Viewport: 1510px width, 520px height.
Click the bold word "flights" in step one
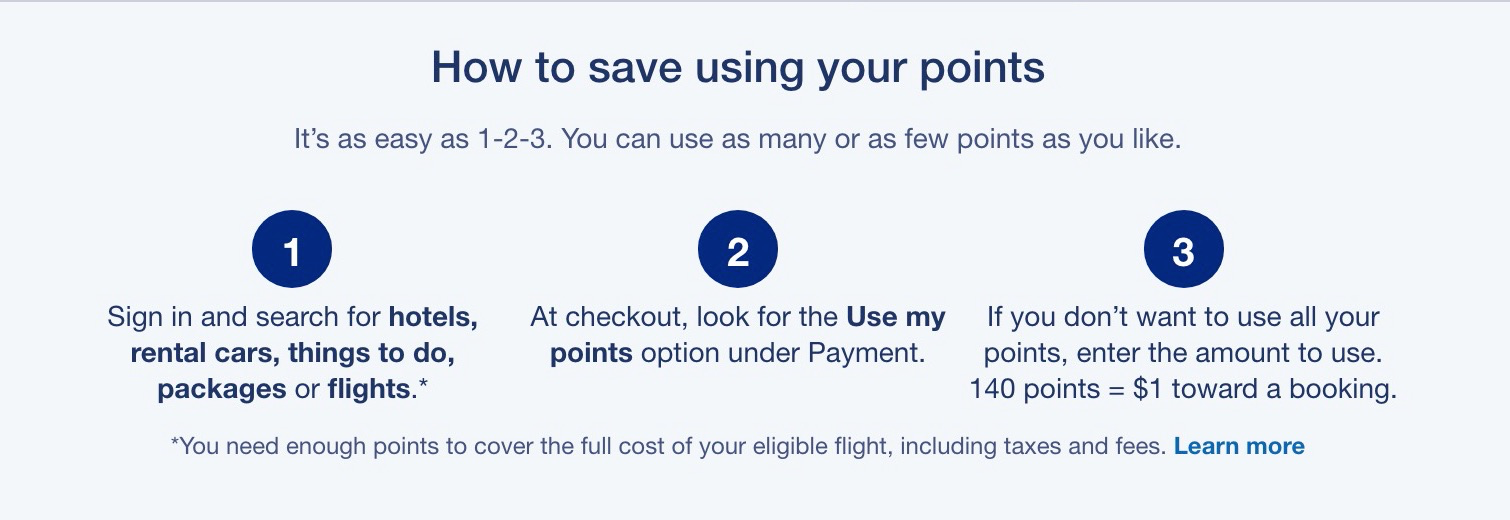pos(369,390)
